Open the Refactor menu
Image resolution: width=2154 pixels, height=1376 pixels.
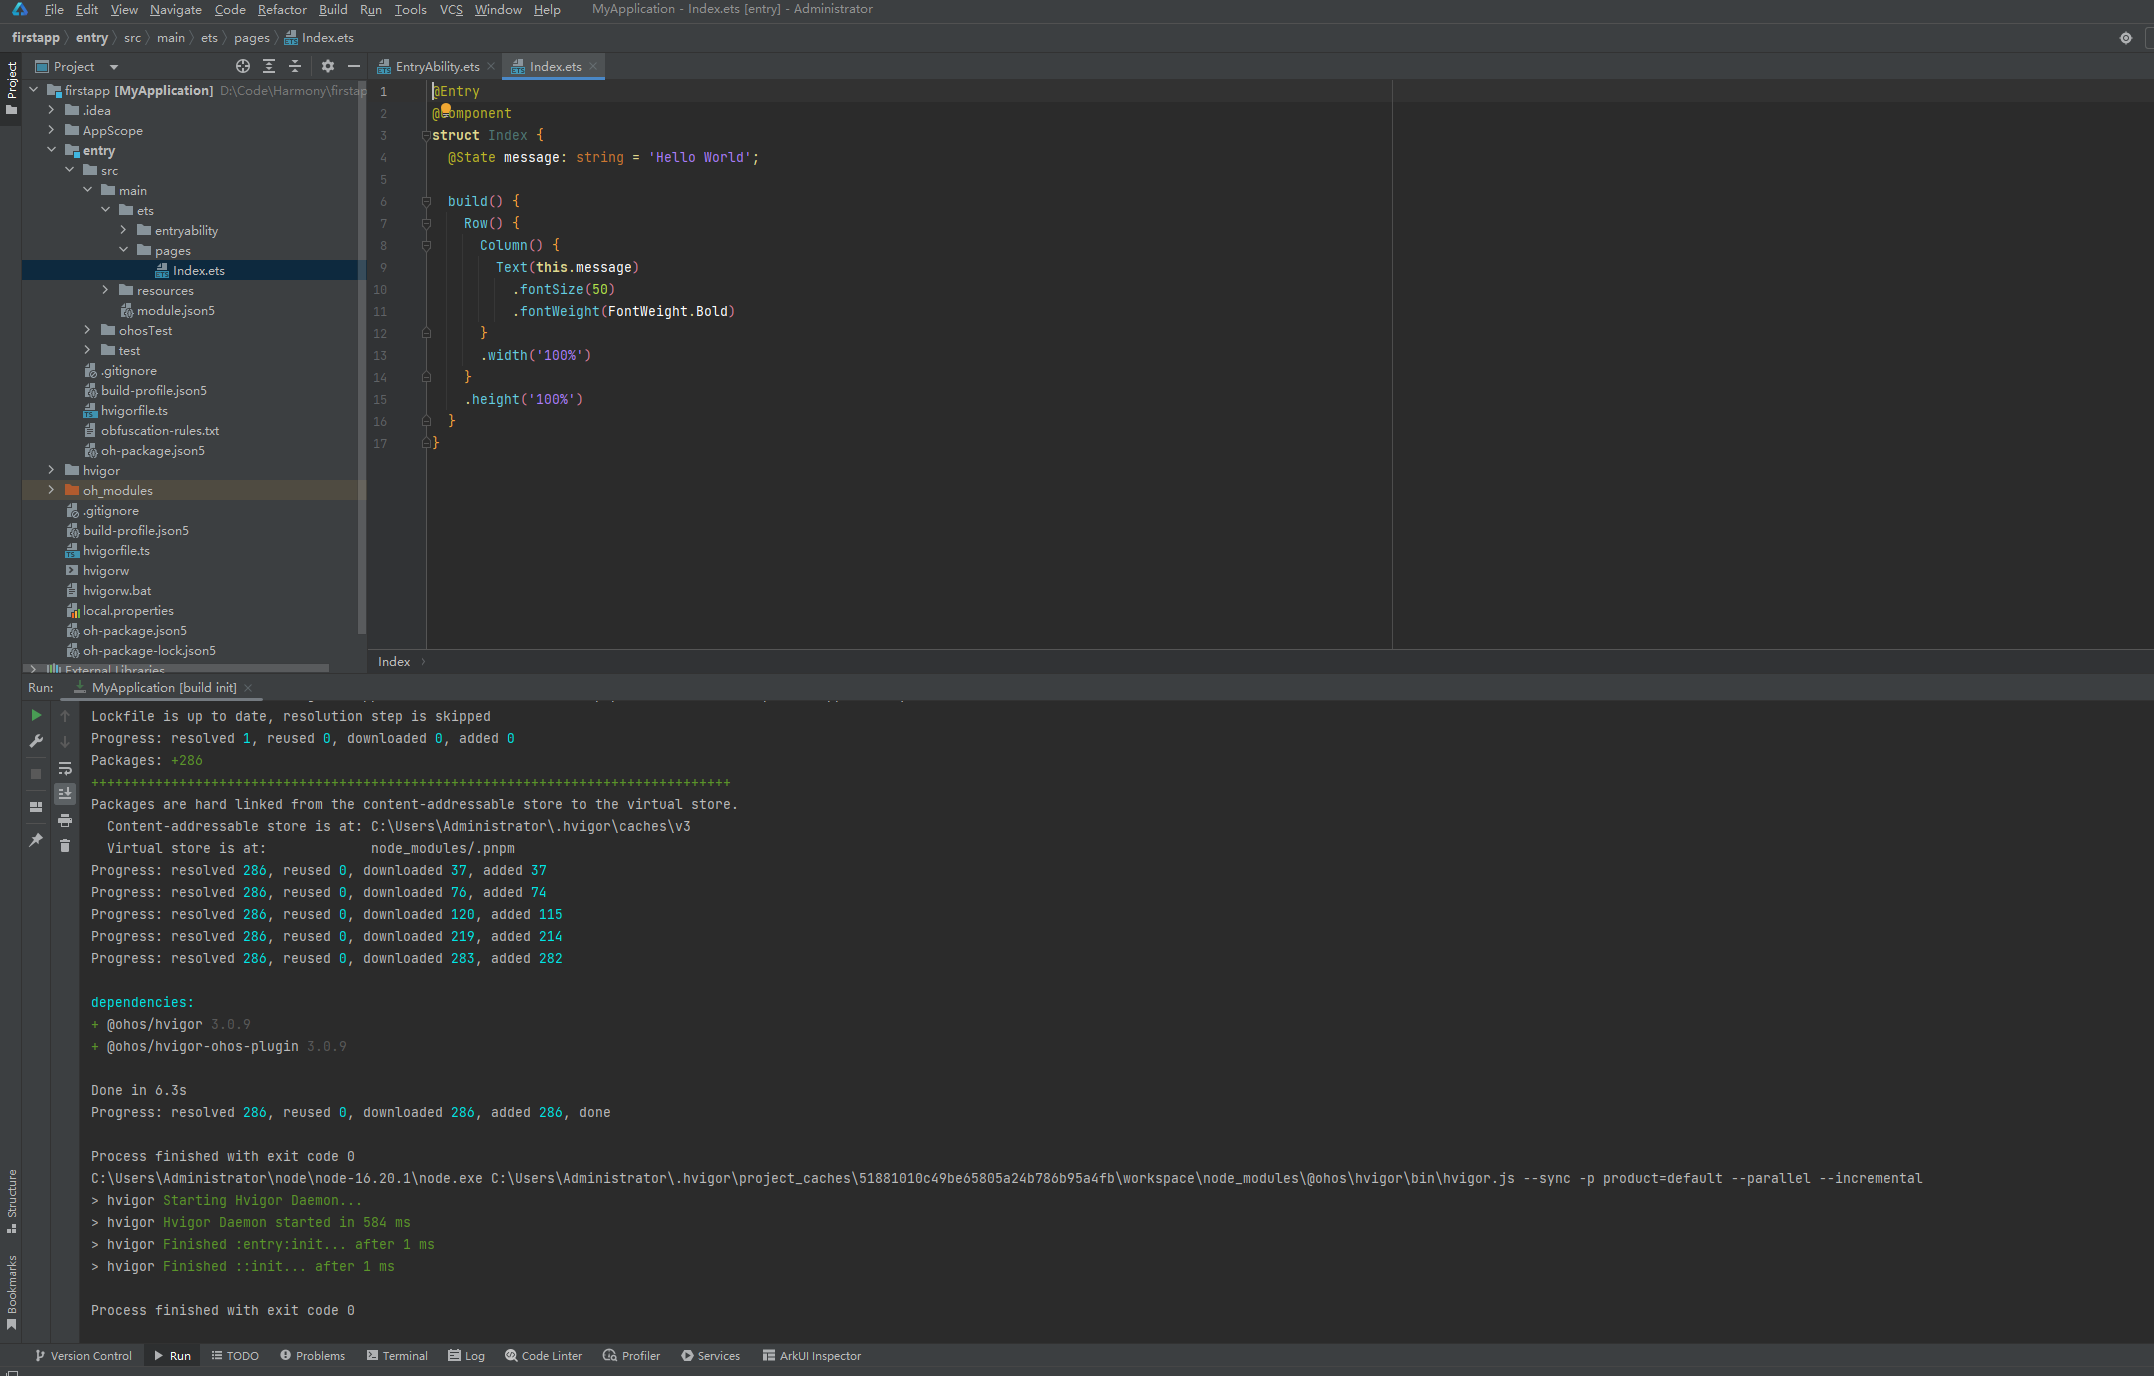282,9
